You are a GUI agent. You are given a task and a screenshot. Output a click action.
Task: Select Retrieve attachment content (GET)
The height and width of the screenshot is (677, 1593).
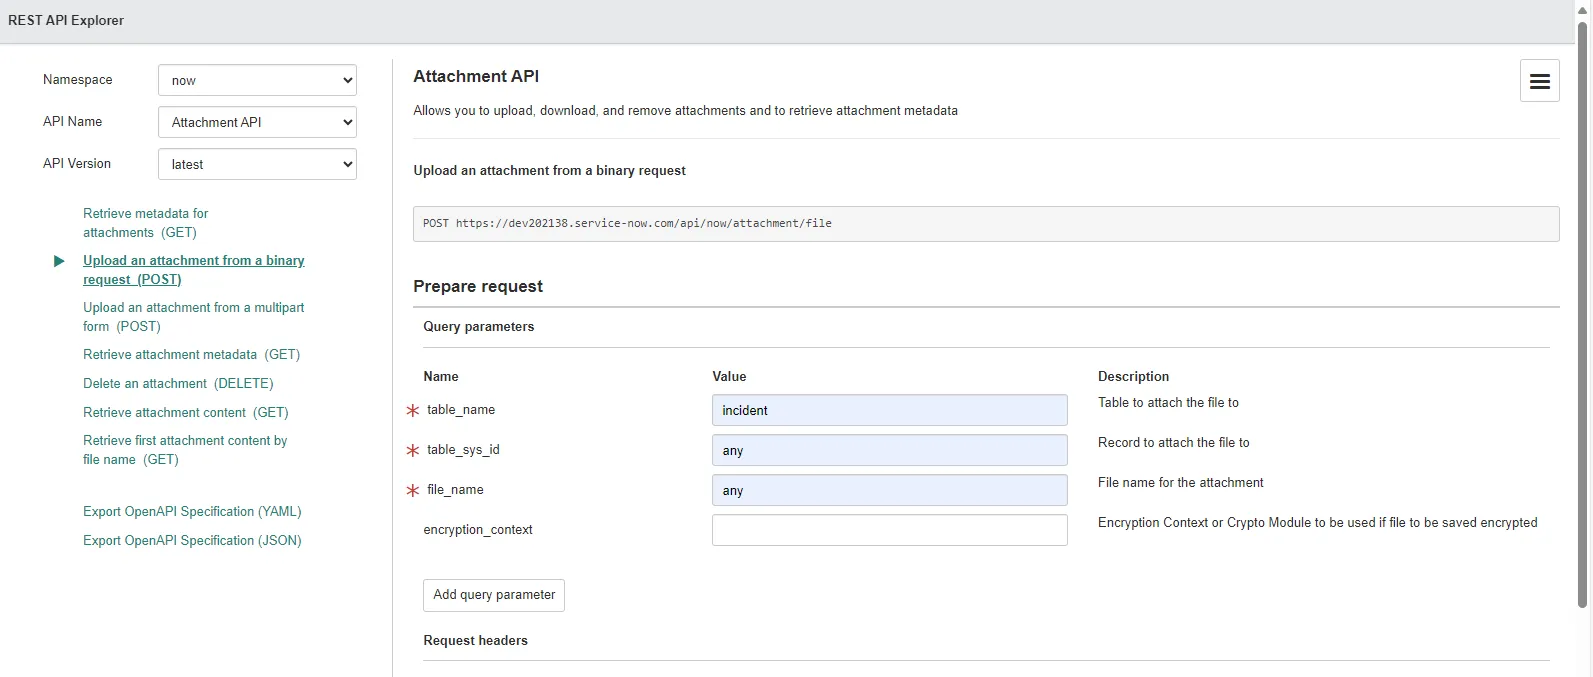185,413
